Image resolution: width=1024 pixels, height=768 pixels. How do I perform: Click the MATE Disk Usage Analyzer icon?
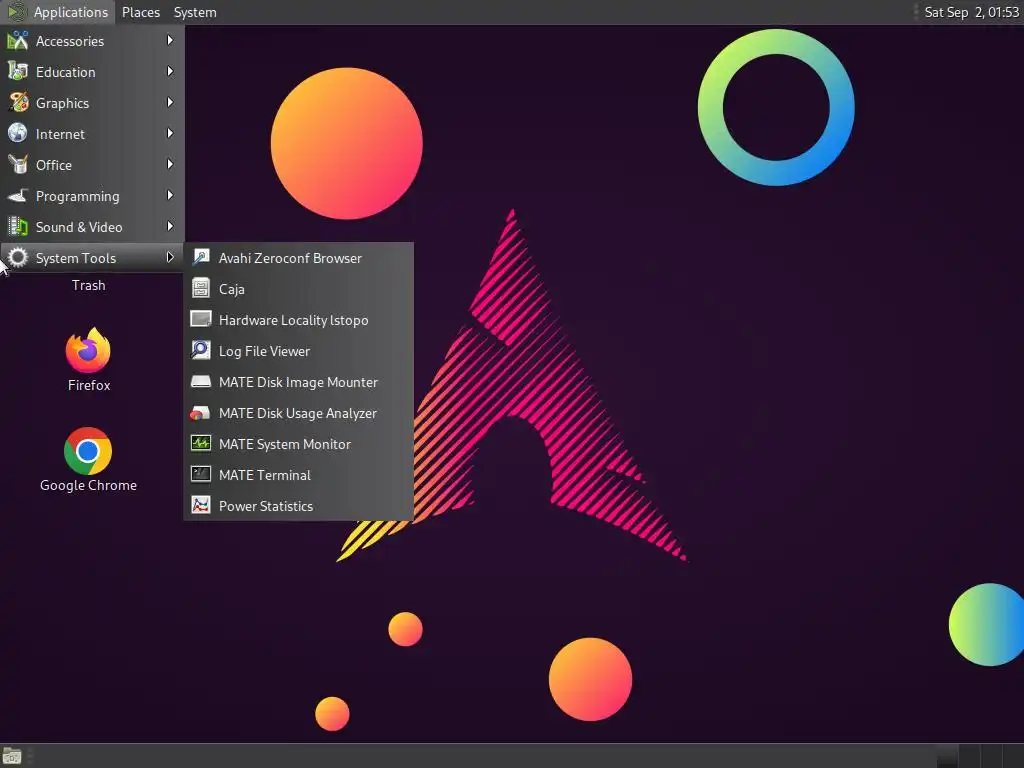[200, 412]
